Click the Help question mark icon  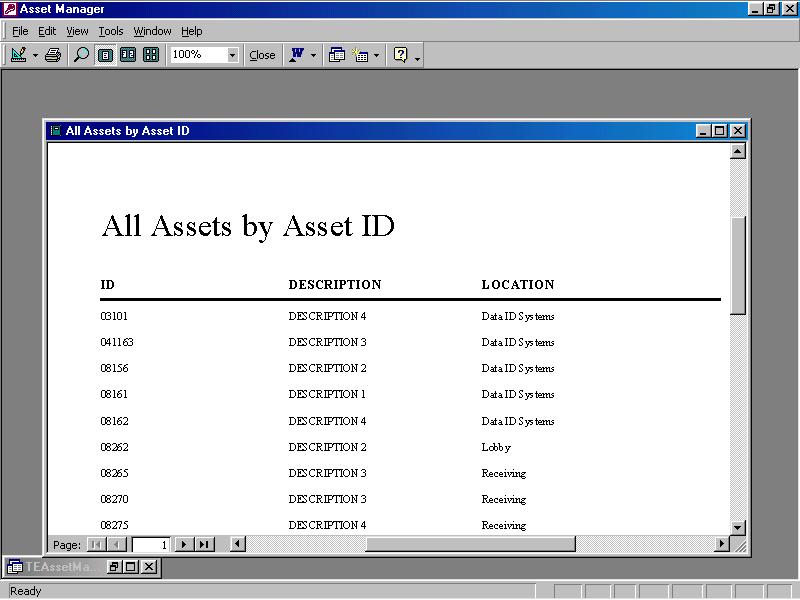(x=401, y=55)
